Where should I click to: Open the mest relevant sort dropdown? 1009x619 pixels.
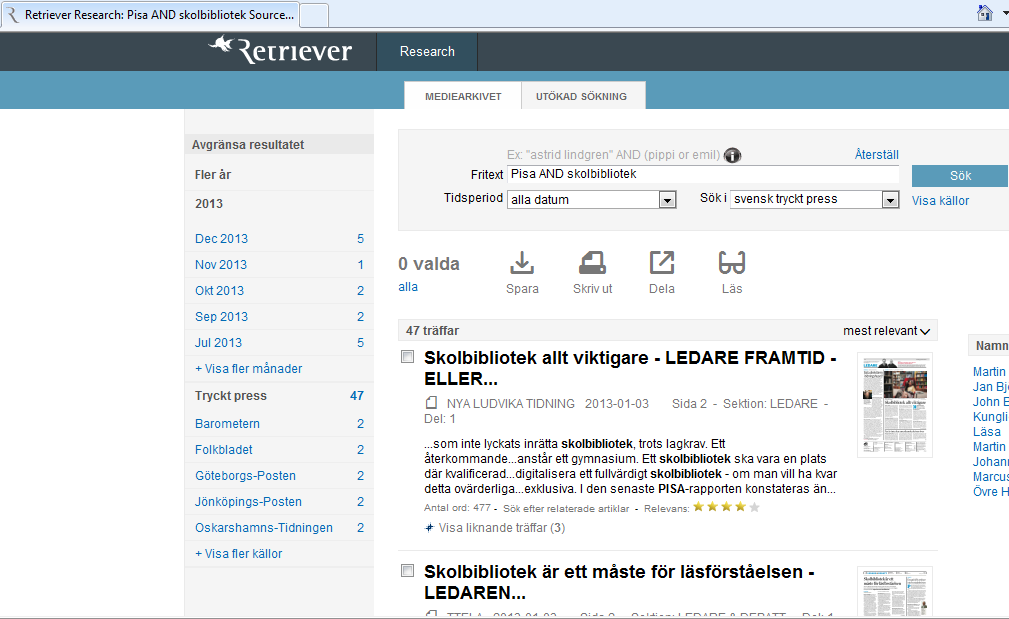[886, 331]
